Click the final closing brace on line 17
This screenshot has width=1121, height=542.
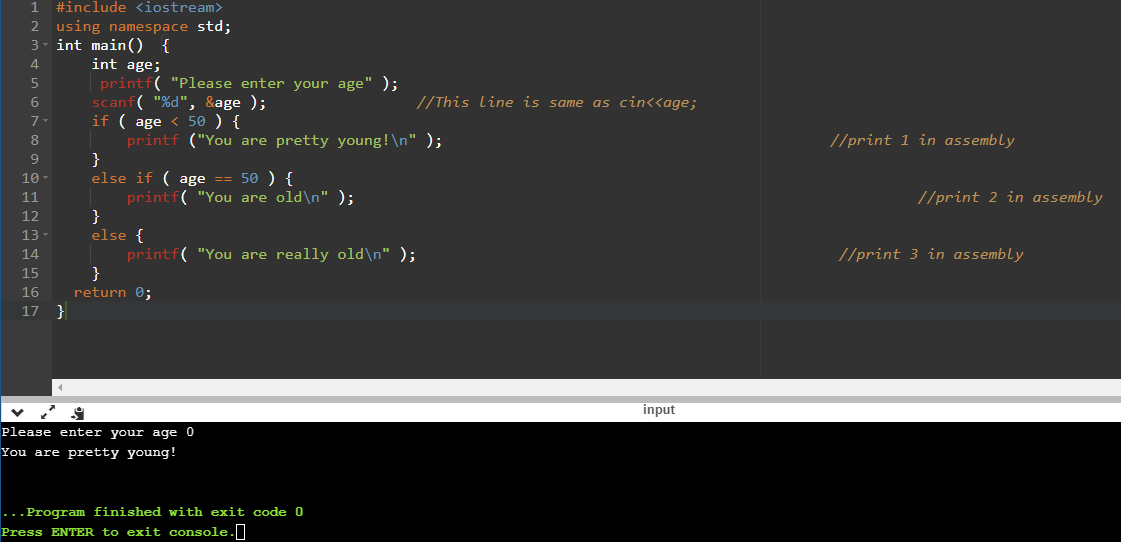point(61,310)
